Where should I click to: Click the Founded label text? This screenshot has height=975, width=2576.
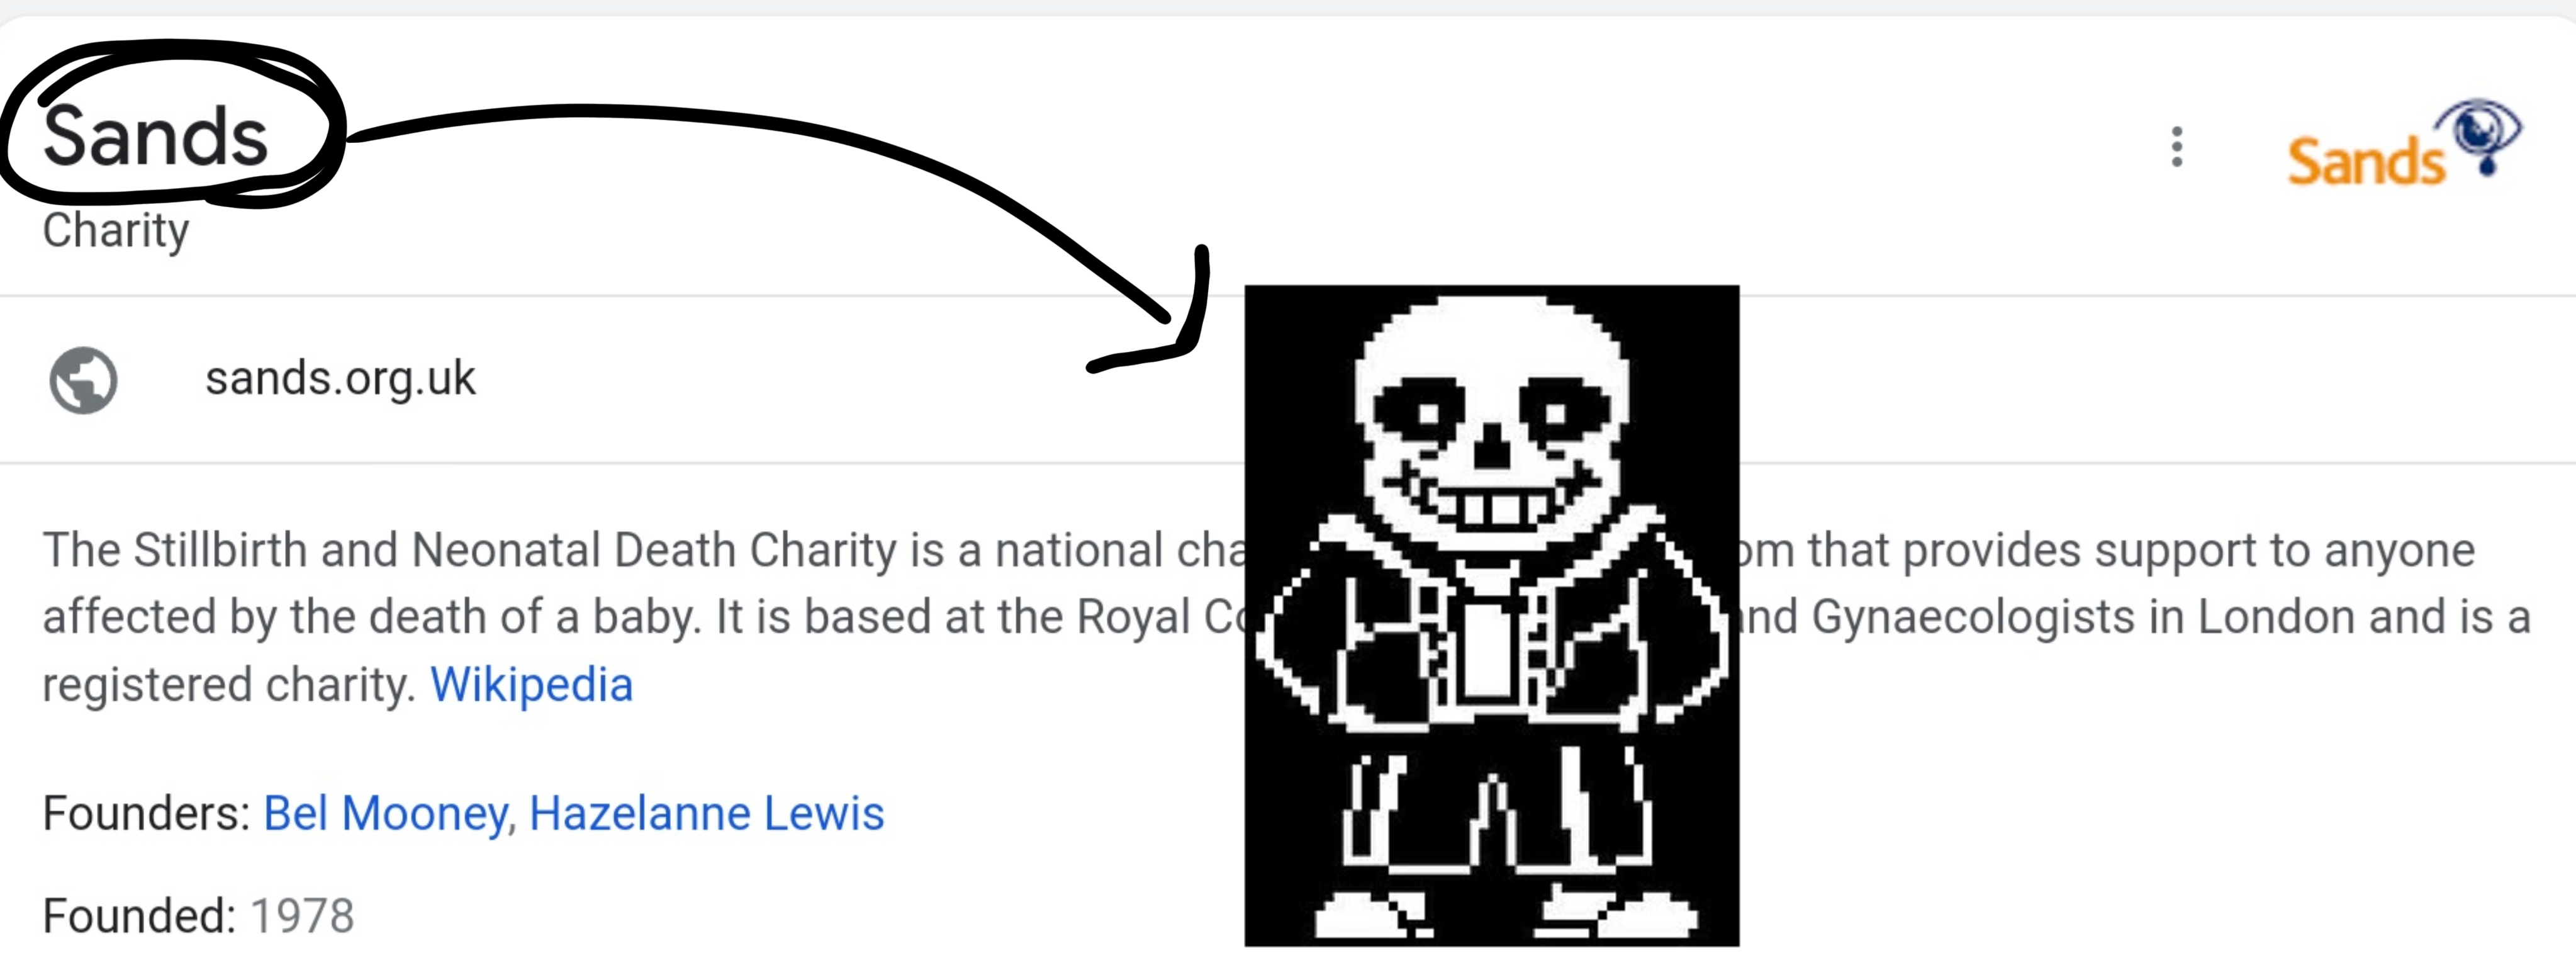point(139,916)
